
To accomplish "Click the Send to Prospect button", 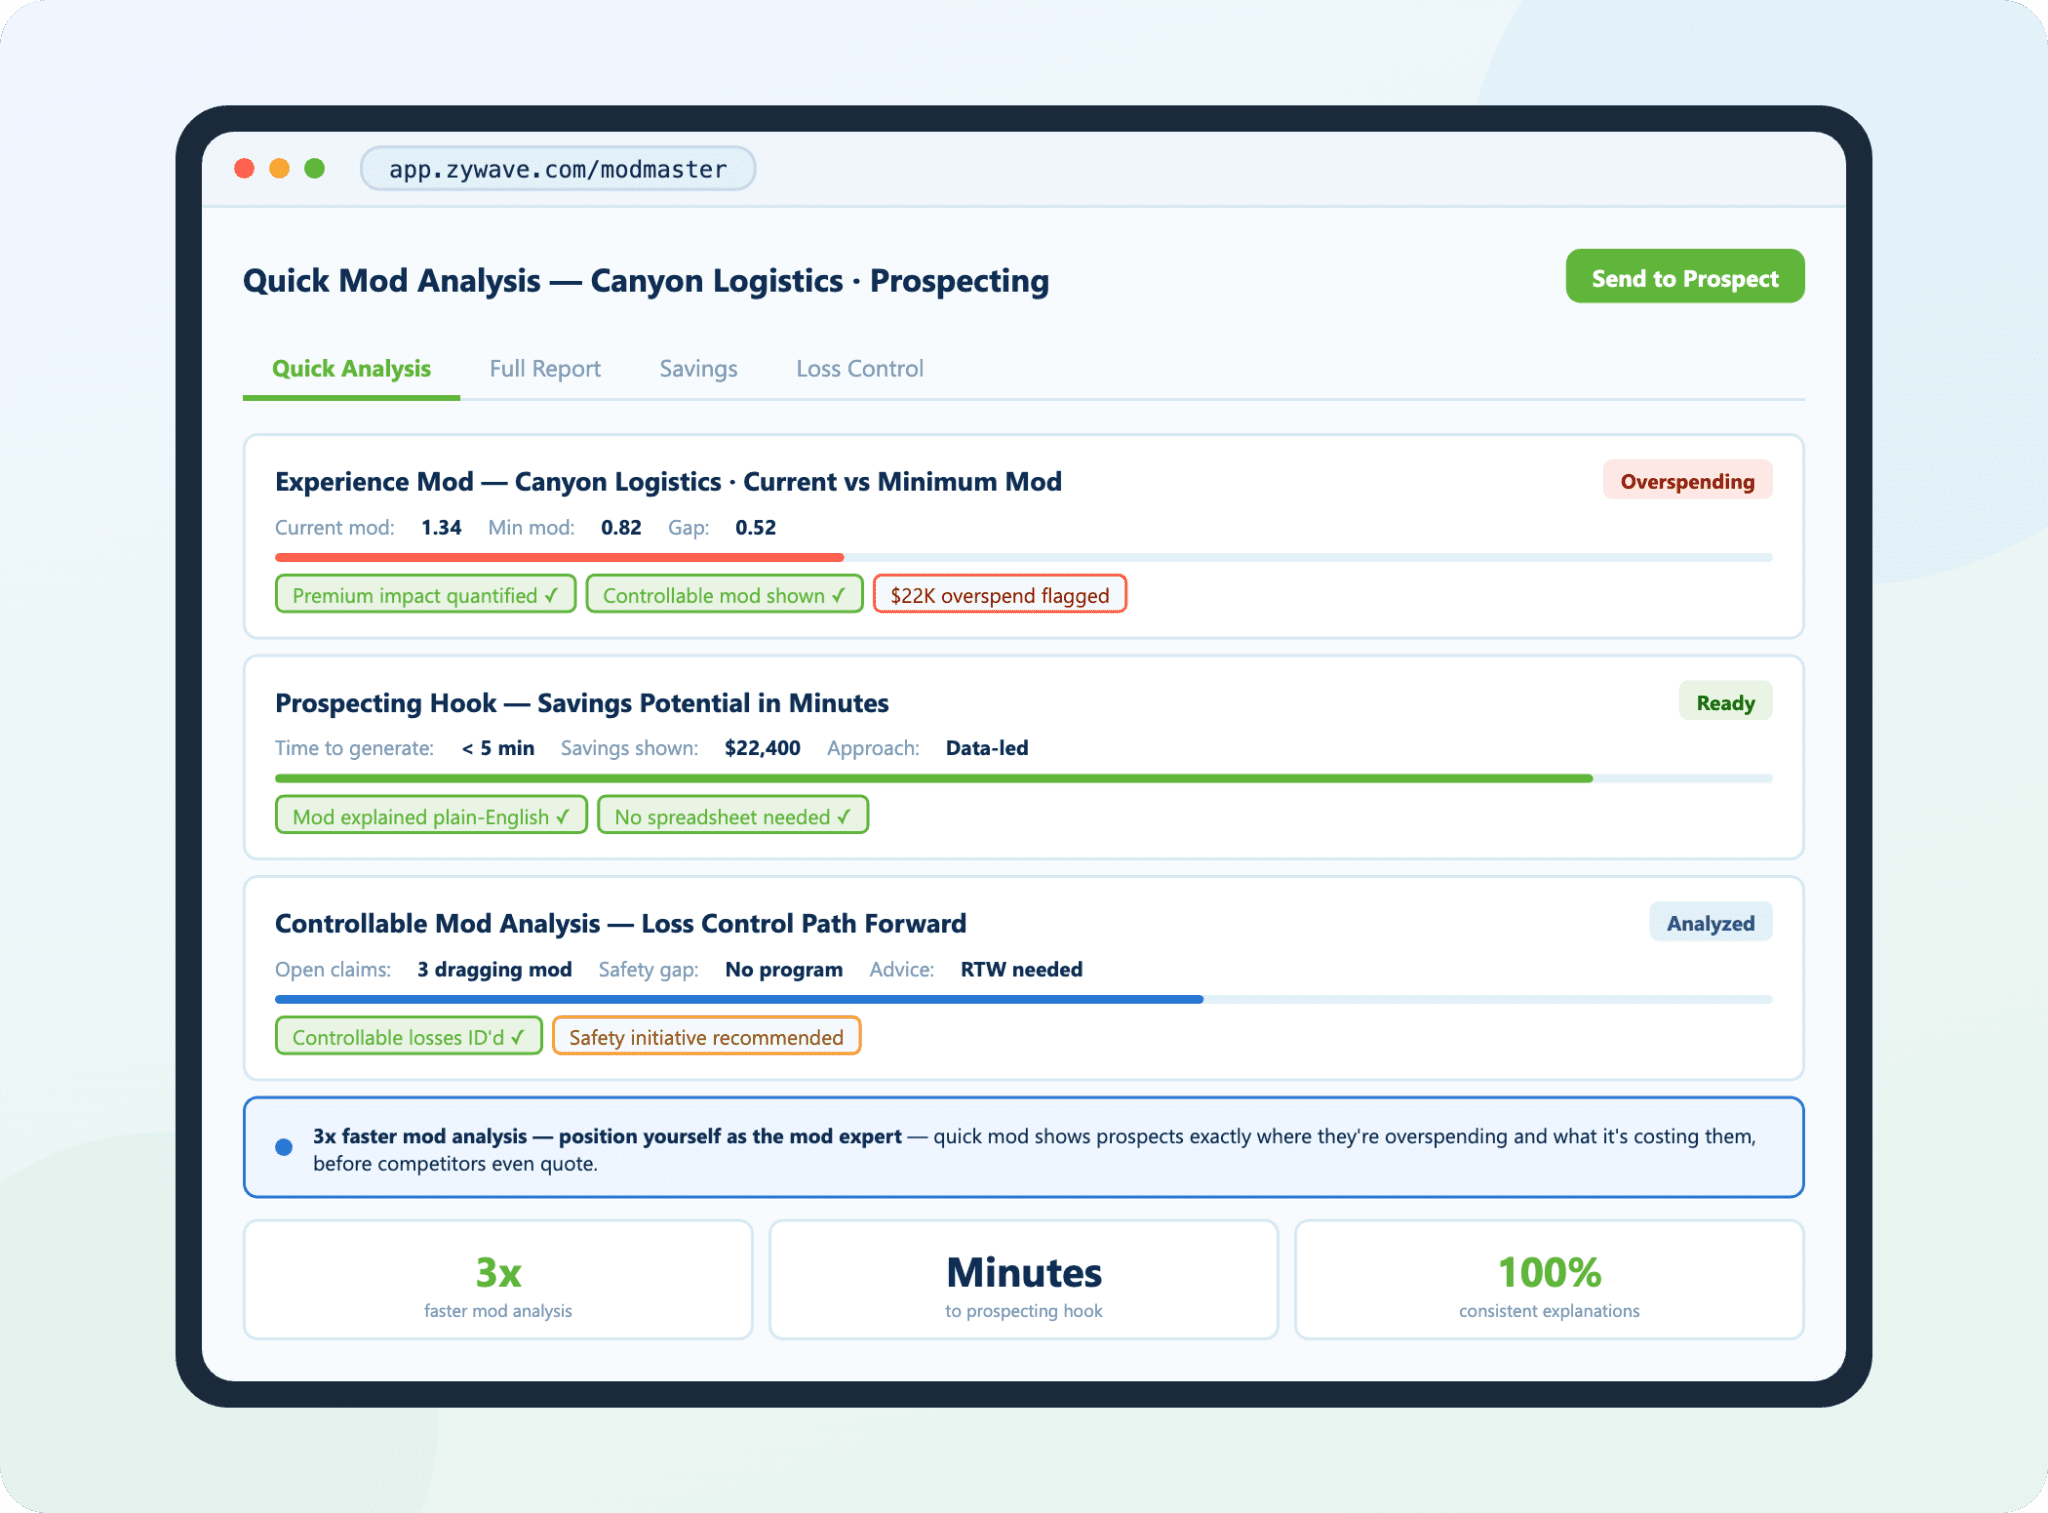I will click(x=1684, y=277).
